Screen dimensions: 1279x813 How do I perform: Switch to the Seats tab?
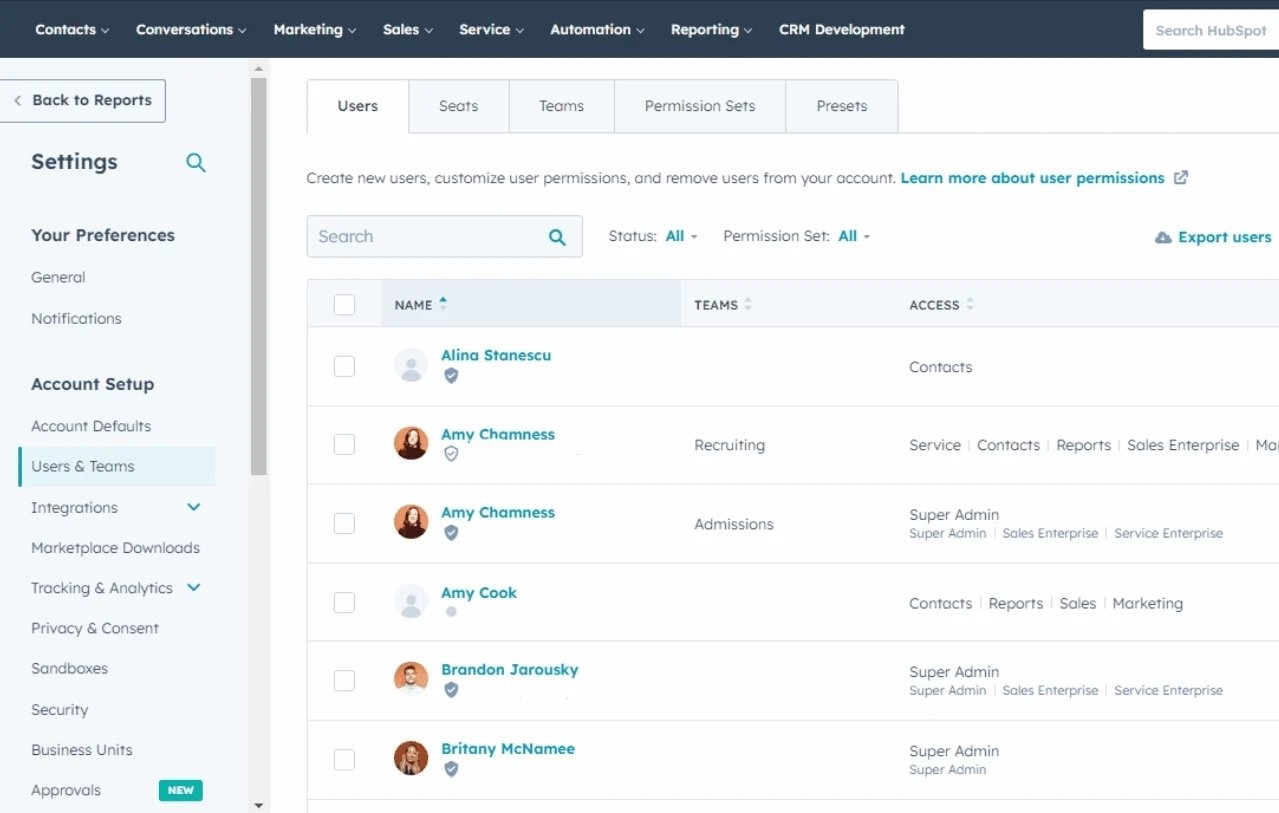458,105
